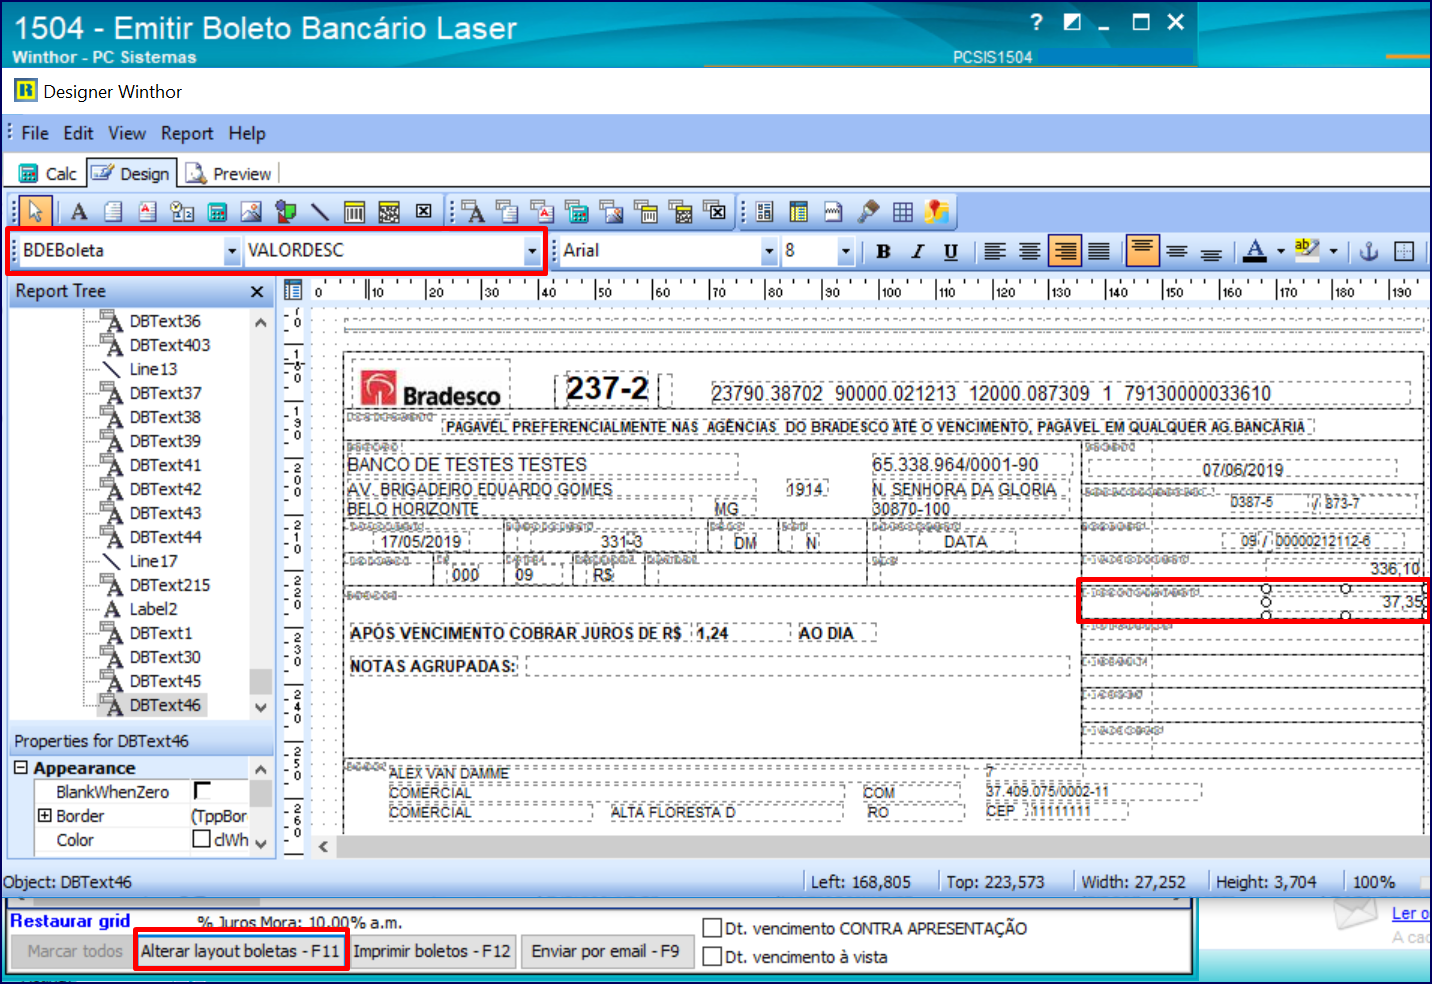Screen dimensions: 1432x984
Task: Select the DBCheckBox component tool
Action: click(x=715, y=211)
